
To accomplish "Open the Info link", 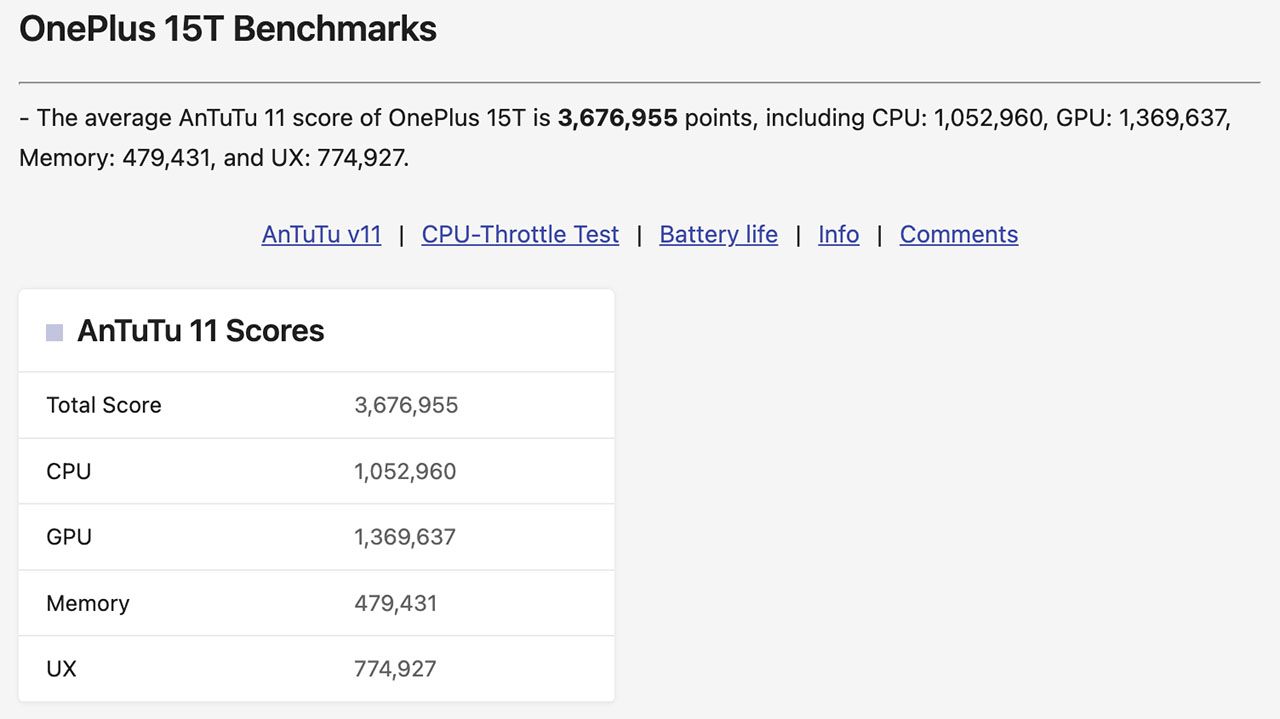I will coord(838,234).
